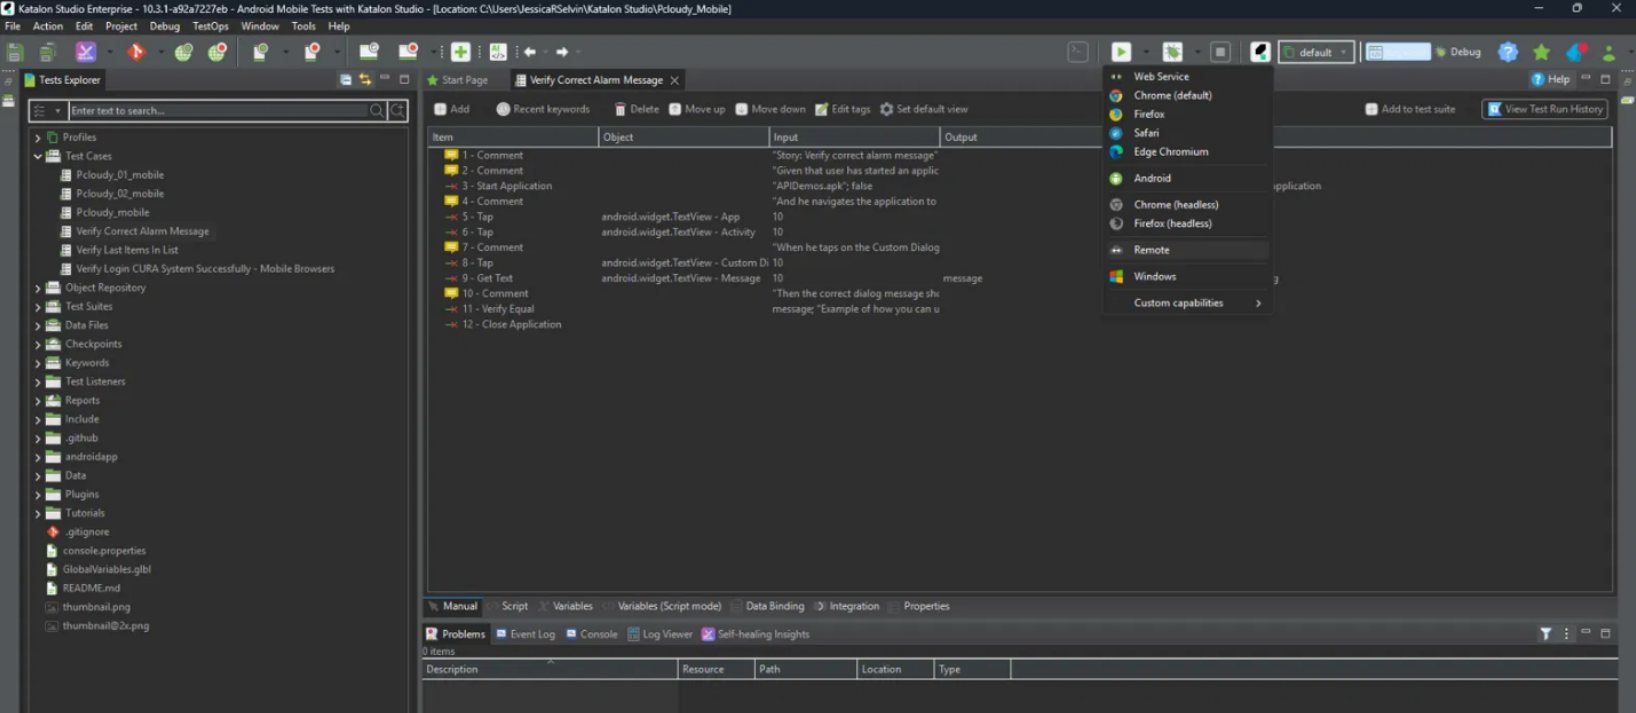Click the blue tag icon with the red dot

tap(1576, 52)
